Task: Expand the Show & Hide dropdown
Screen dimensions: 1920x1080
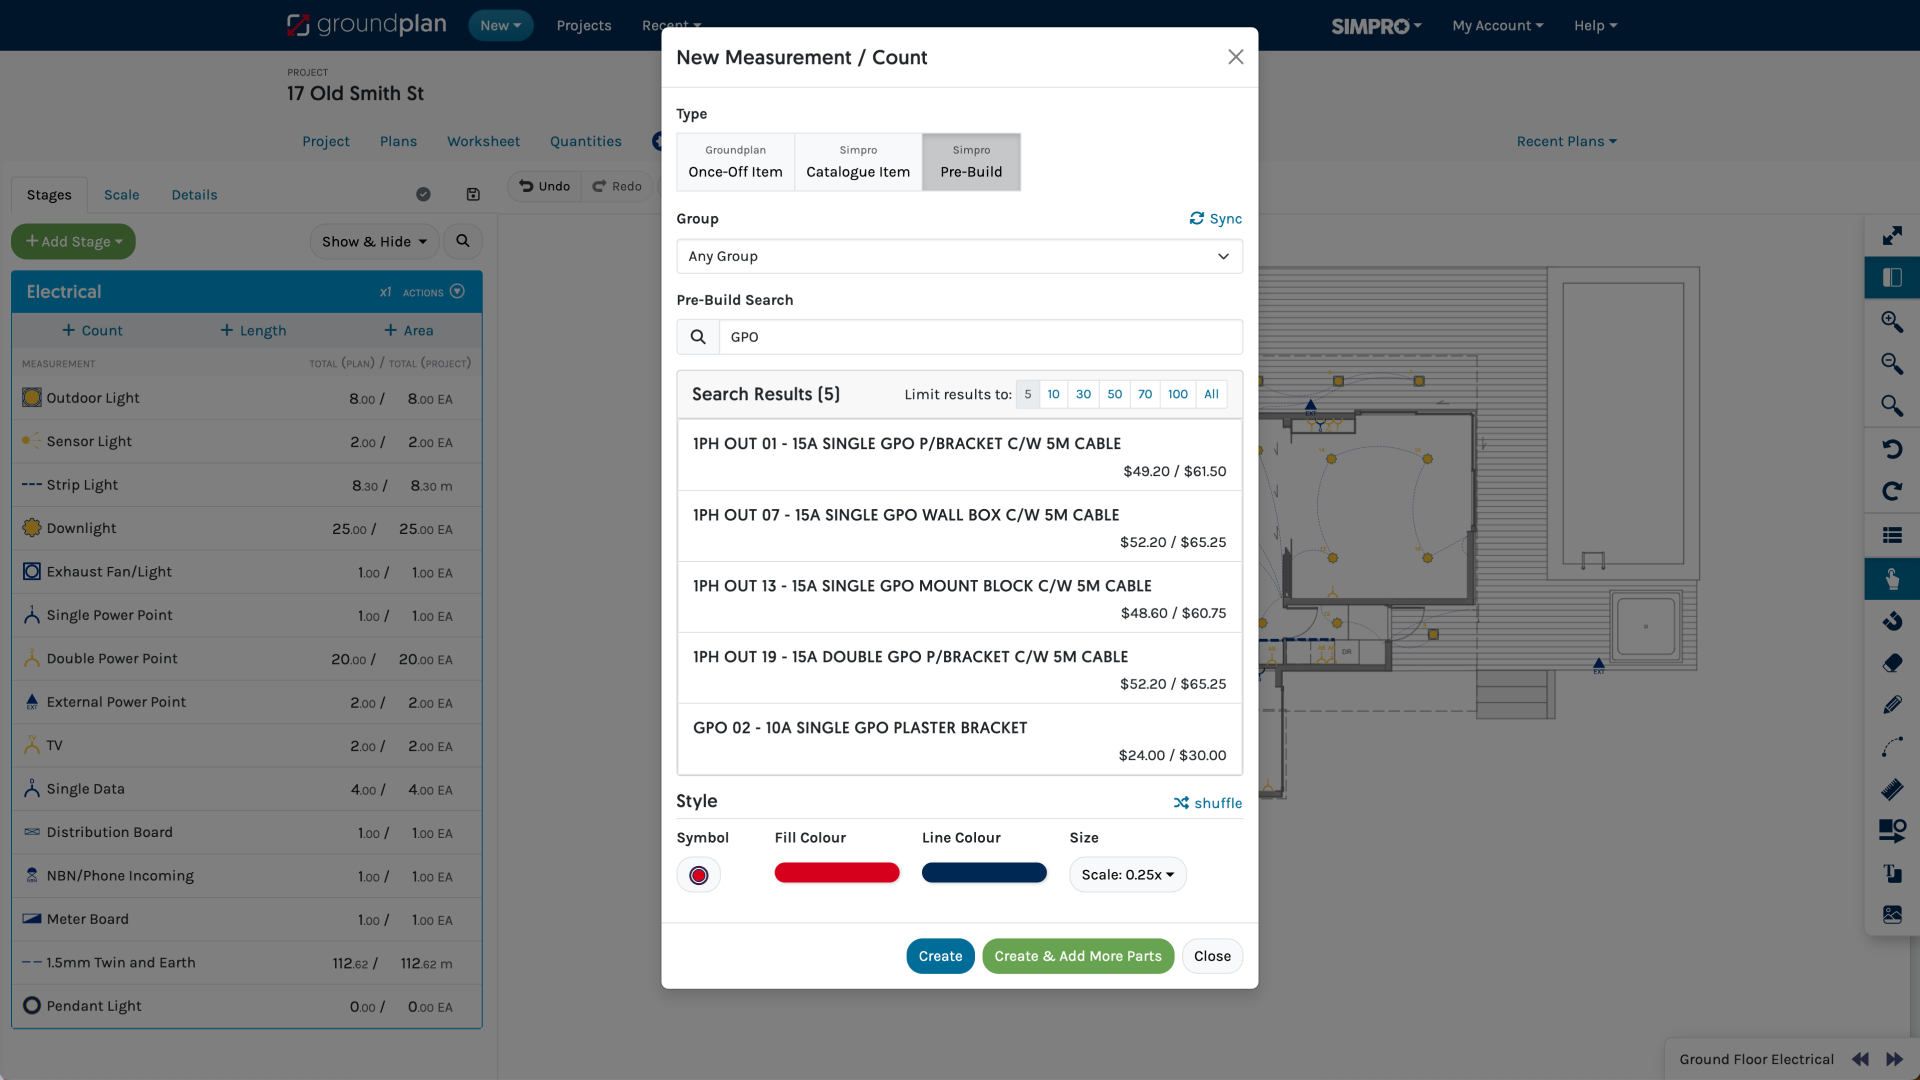Action: pyautogui.click(x=374, y=241)
